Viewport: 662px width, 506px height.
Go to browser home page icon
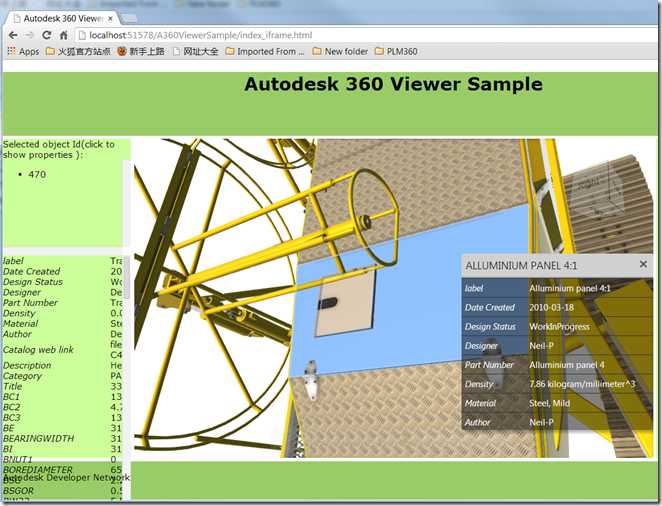pyautogui.click(x=63, y=35)
